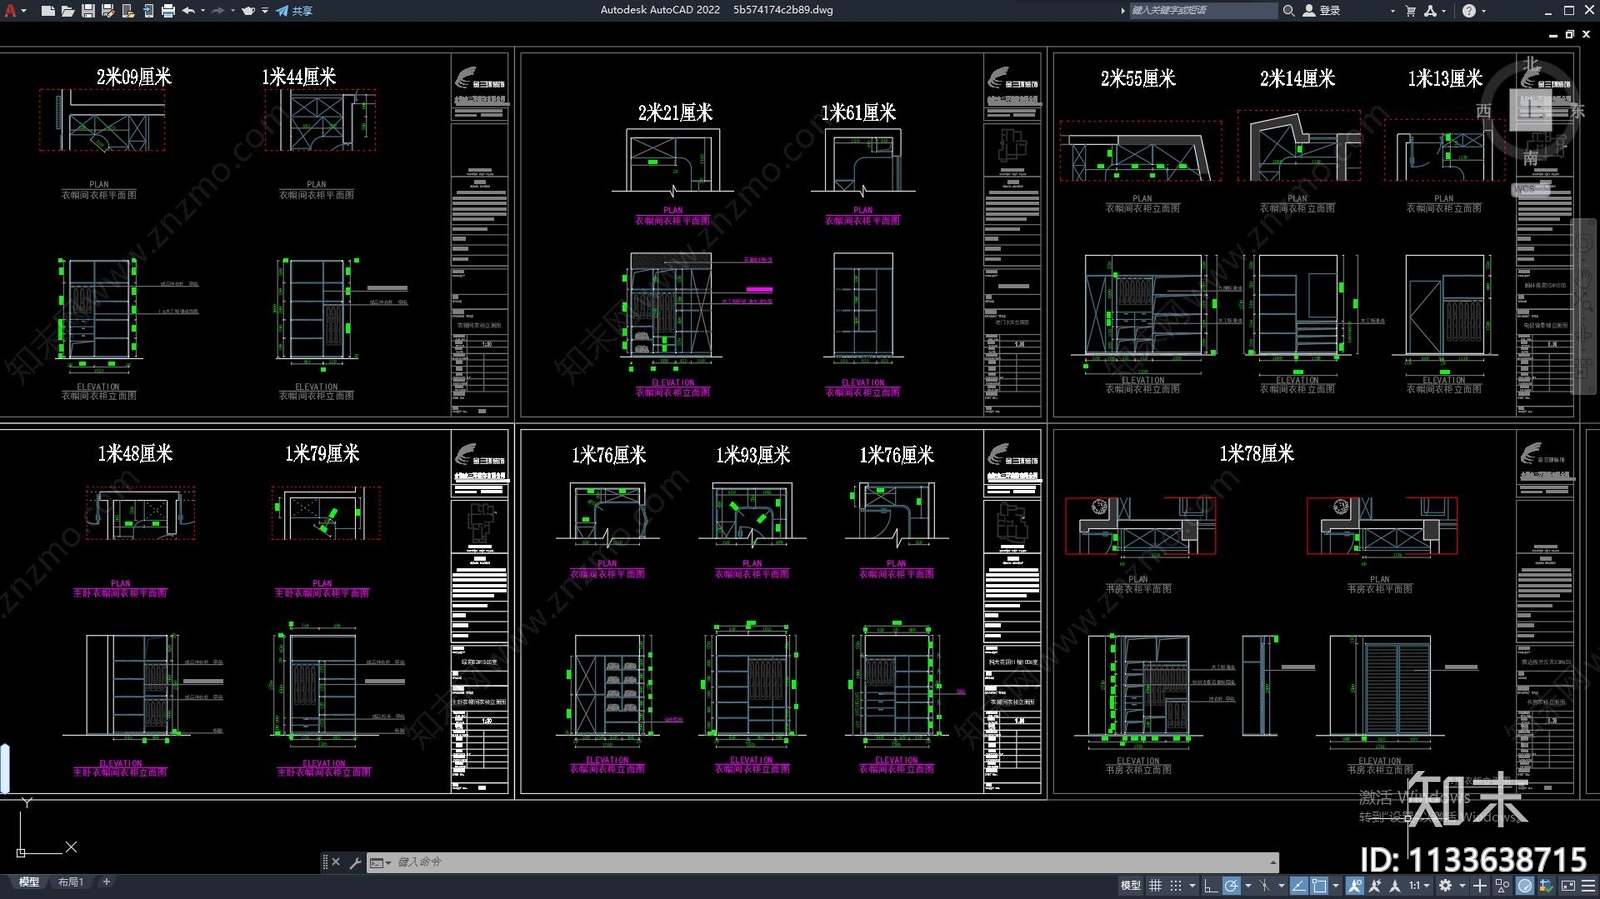Expand the workspace gear dropdown arrow
This screenshot has height=899, width=1600.
(1461, 886)
